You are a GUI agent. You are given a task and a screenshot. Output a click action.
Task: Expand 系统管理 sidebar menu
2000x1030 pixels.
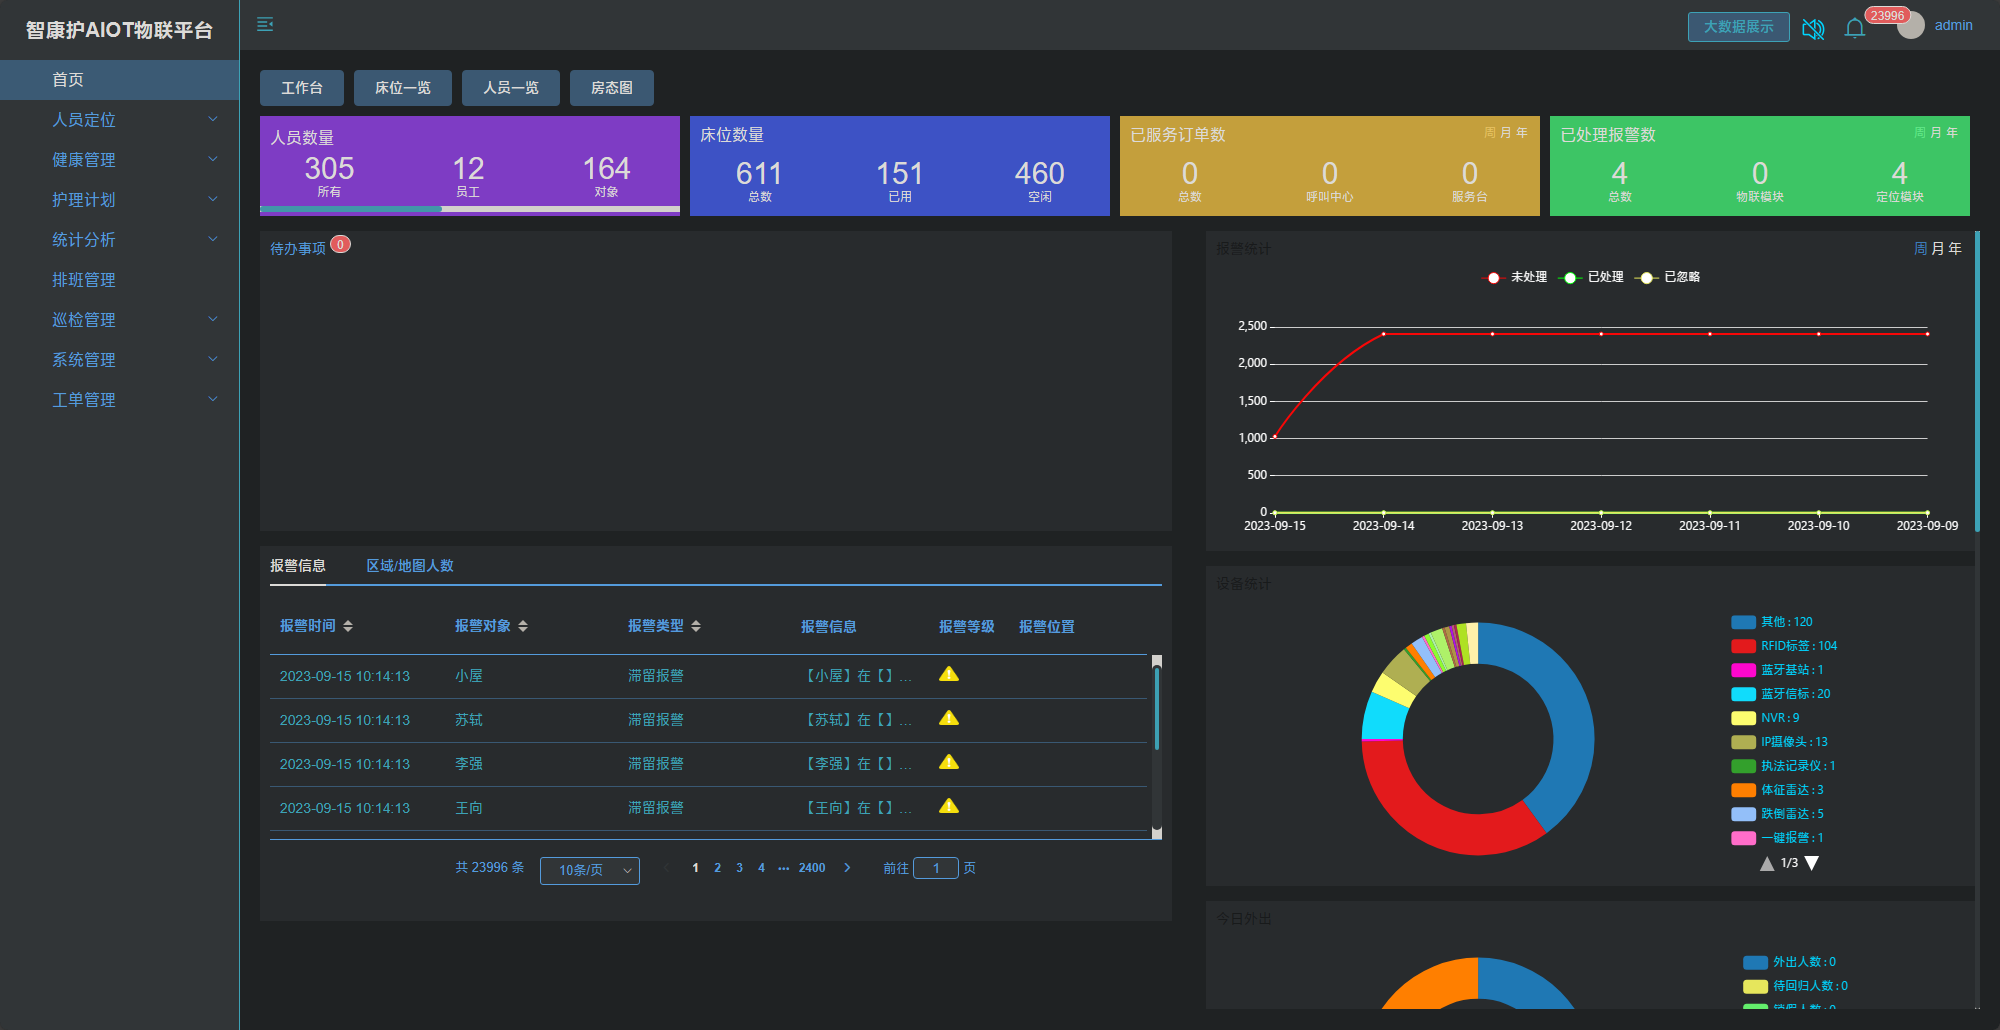tap(120, 360)
